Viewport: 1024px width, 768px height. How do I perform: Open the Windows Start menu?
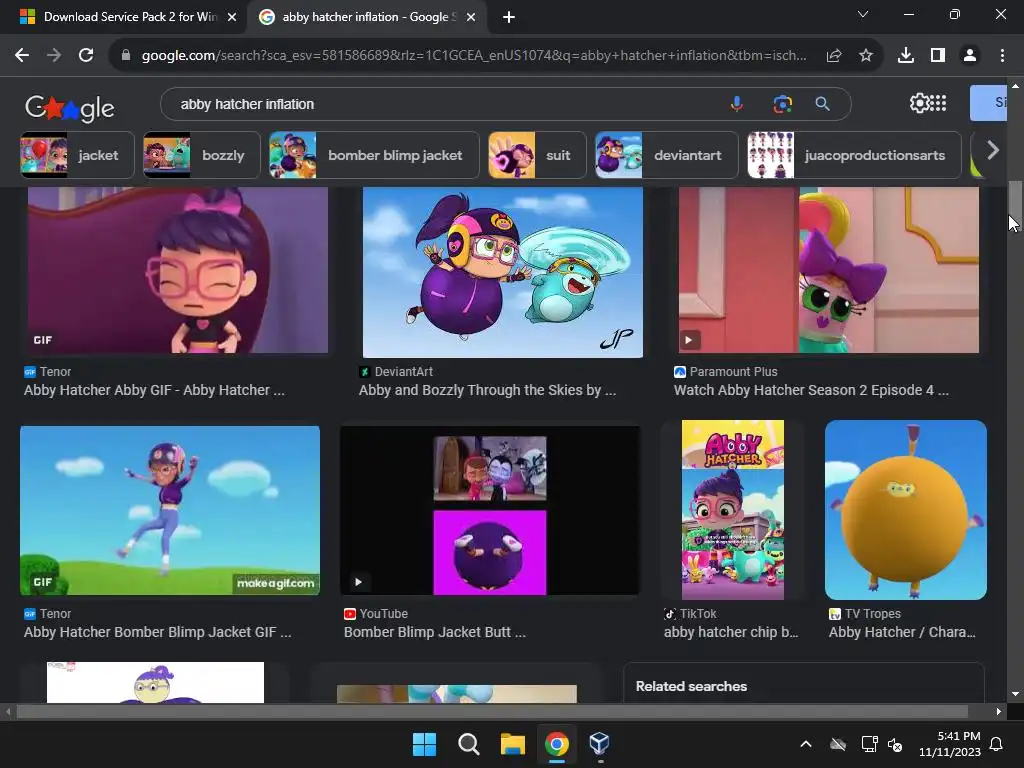tap(424, 744)
